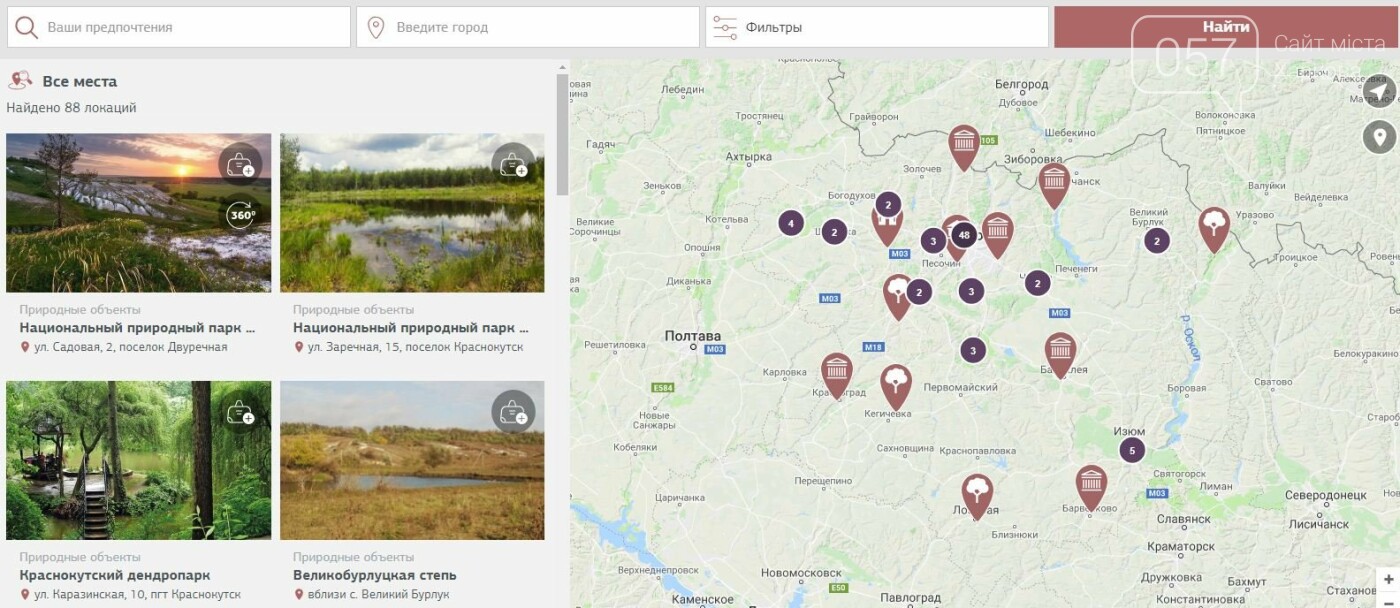Click the map navigation arrow icon

click(x=1379, y=92)
